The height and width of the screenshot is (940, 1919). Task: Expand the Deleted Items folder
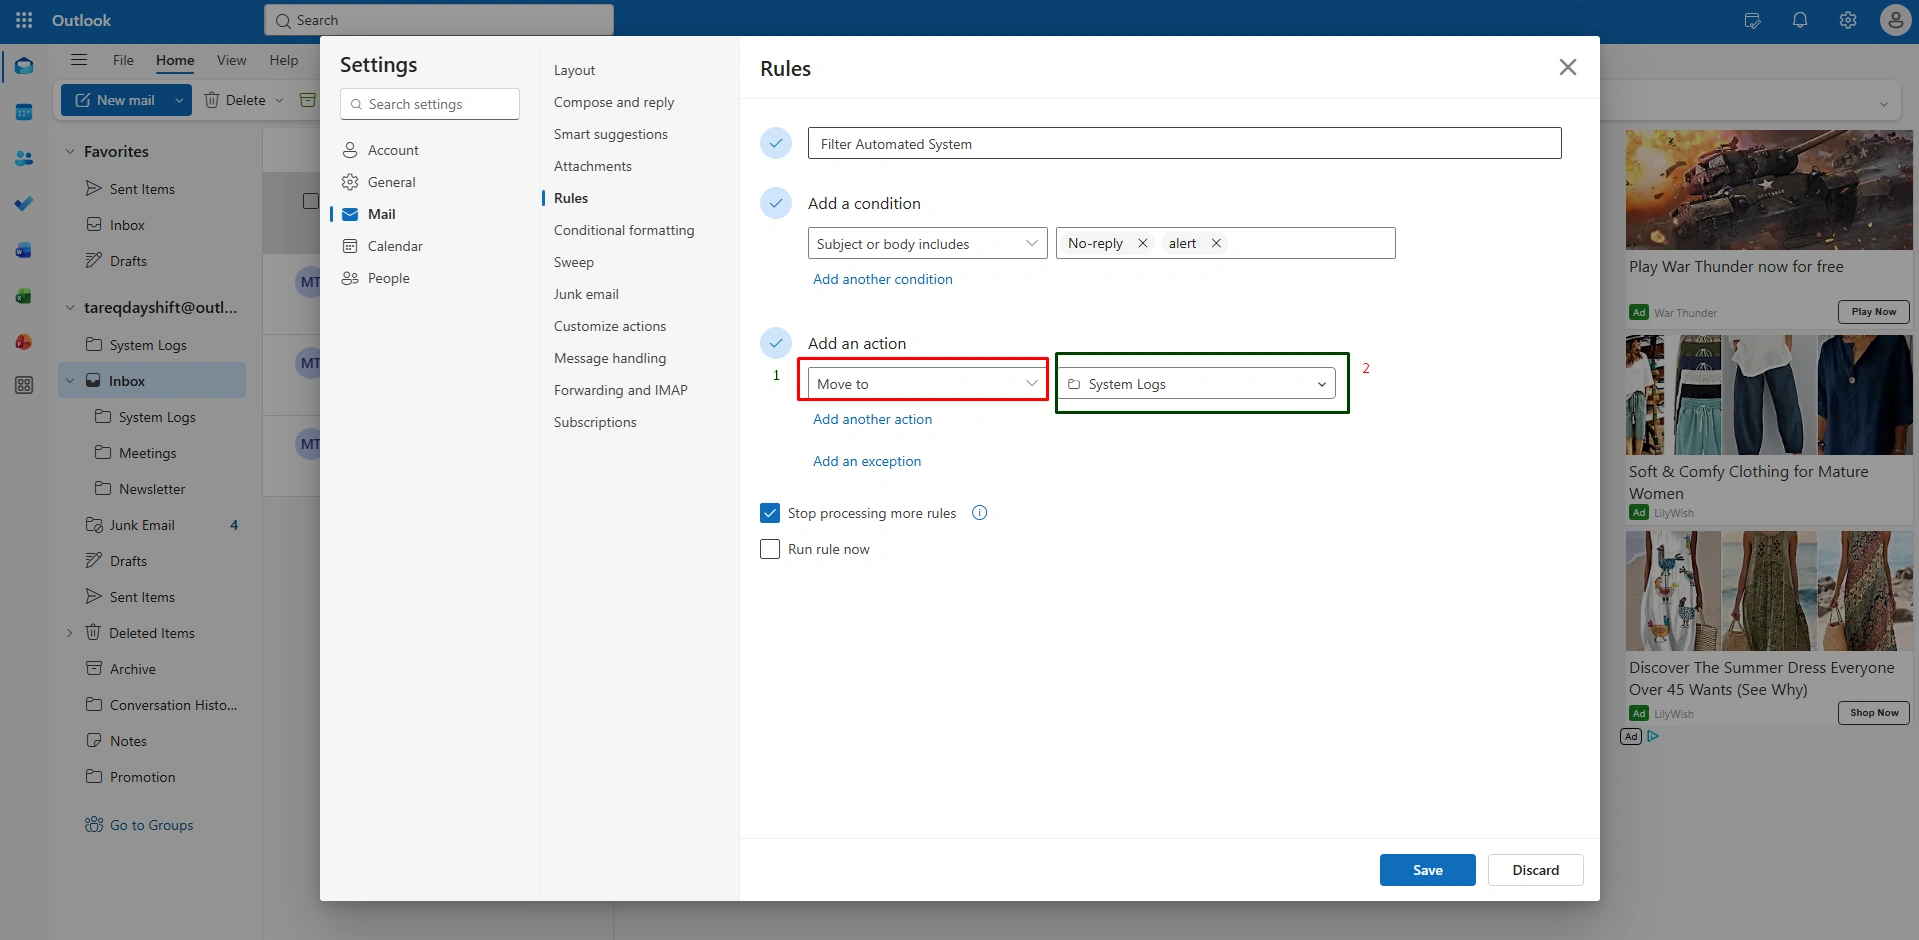70,633
